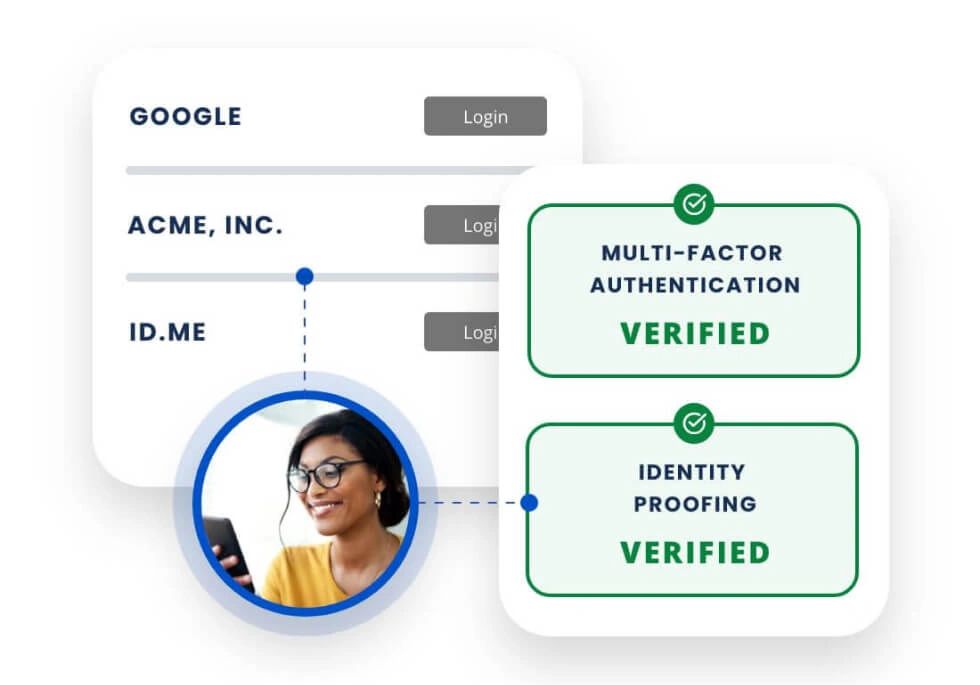Click the green checkmark above Multi-Factor Authentication
This screenshot has height=685, width=980.
click(x=694, y=204)
